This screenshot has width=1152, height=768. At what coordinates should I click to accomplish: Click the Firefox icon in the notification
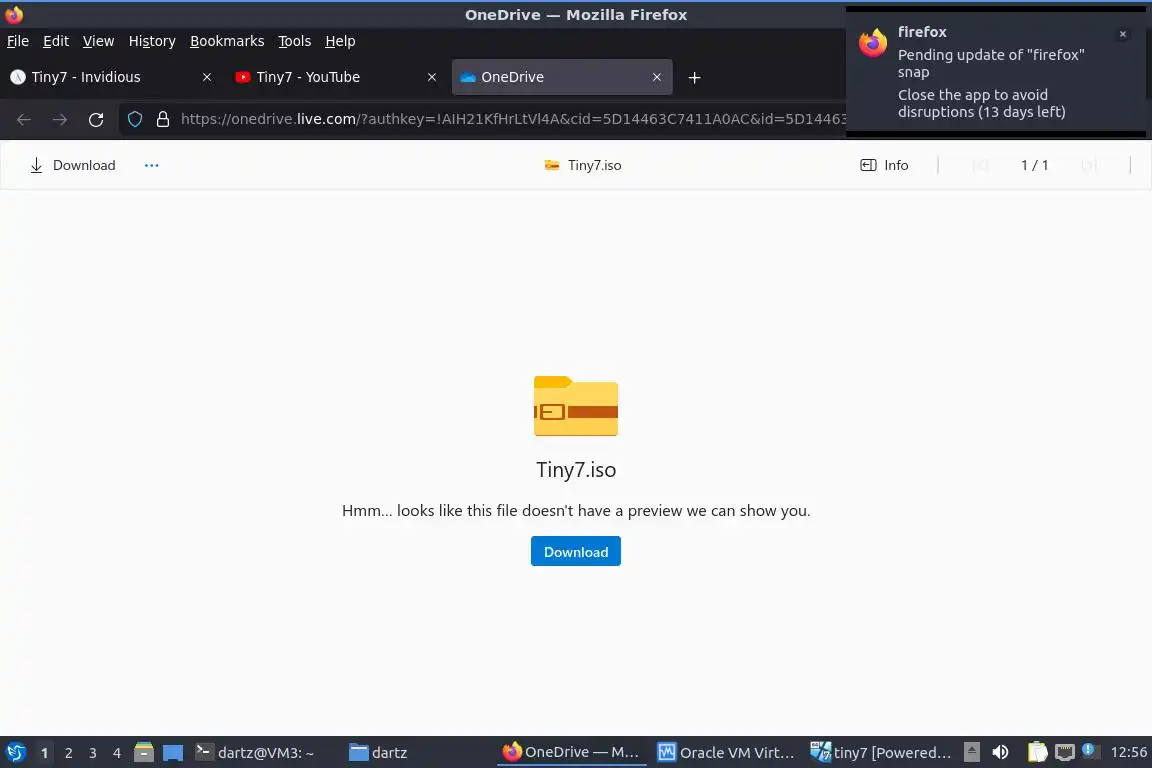(873, 43)
